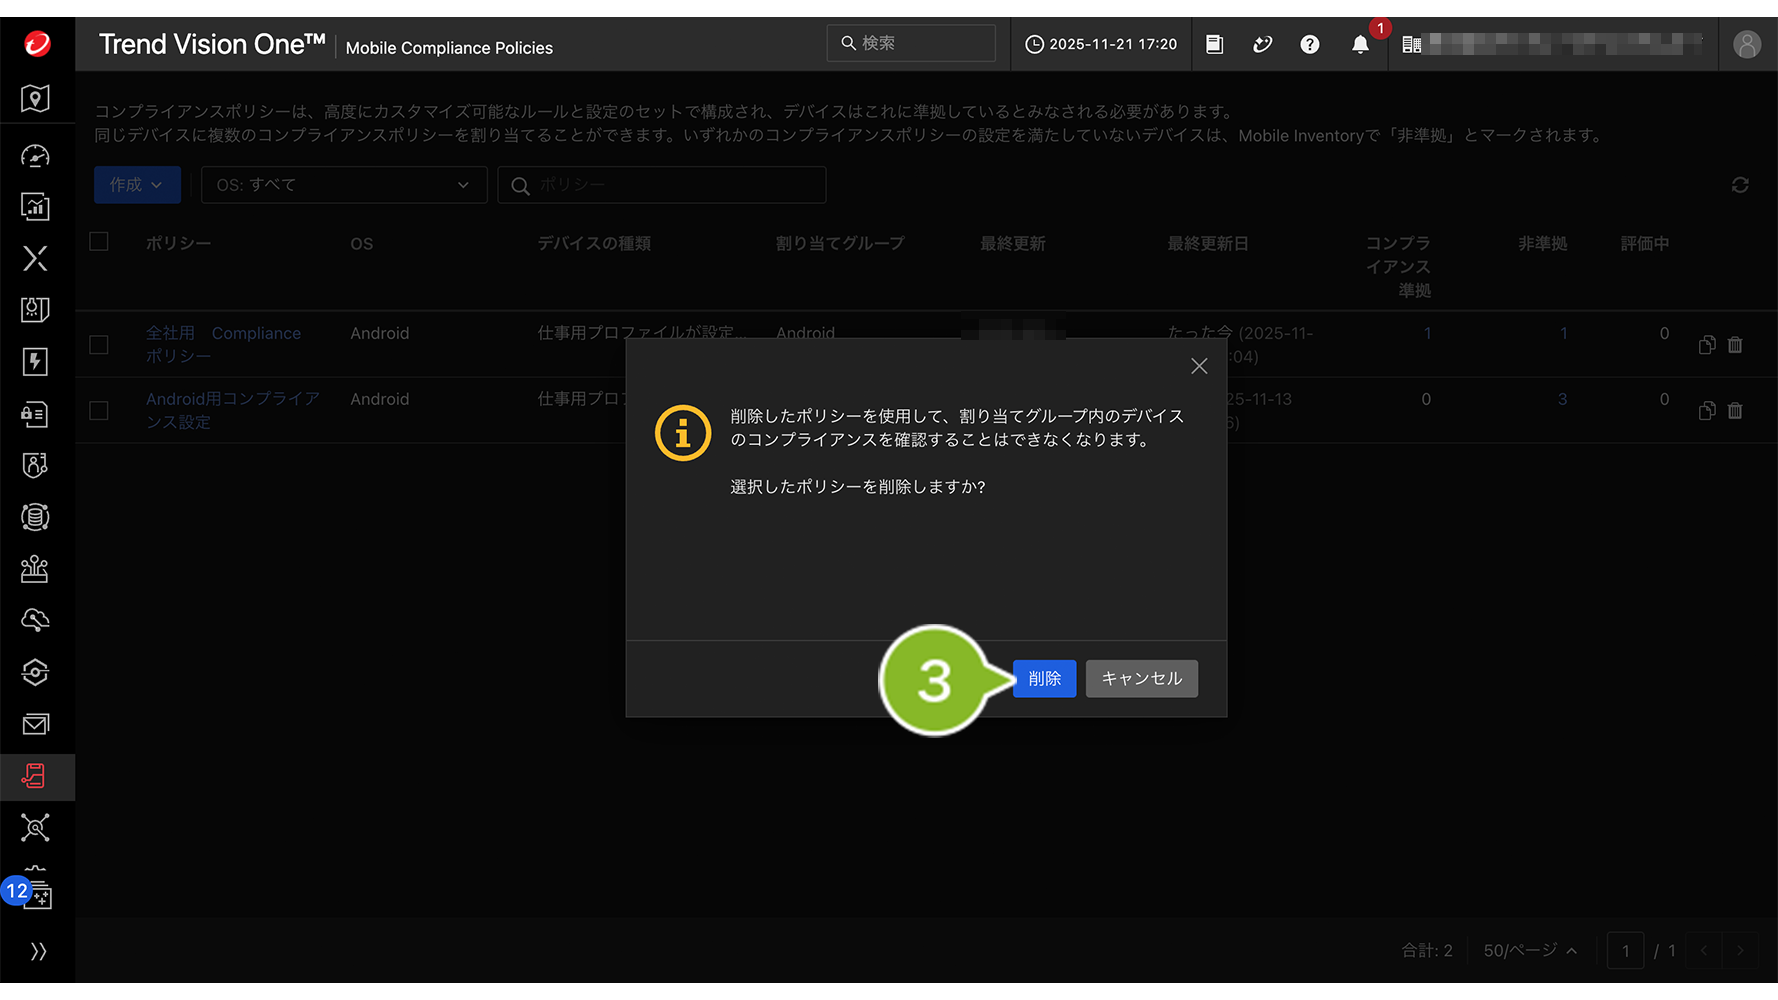Refresh the policy list
Viewport: 1778px width, 1000px height.
pyautogui.click(x=1740, y=185)
